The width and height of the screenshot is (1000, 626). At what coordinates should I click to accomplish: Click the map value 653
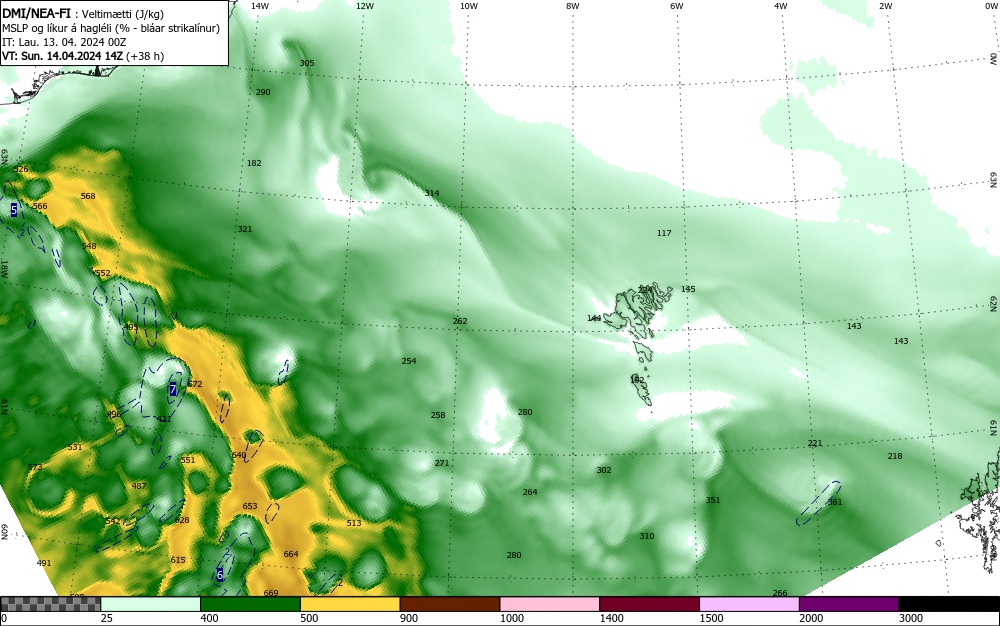coord(250,506)
